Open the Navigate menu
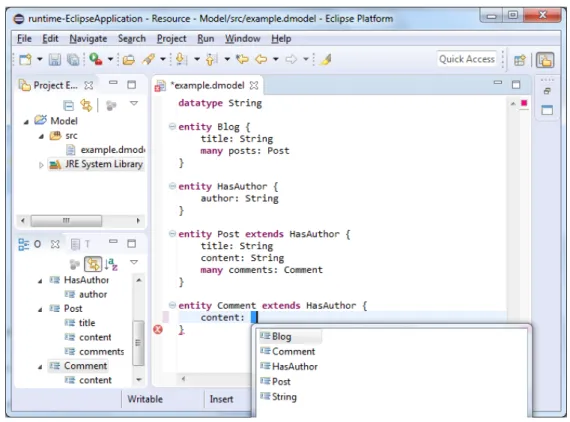Image resolution: width=570 pixels, height=422 pixels. click(x=88, y=39)
